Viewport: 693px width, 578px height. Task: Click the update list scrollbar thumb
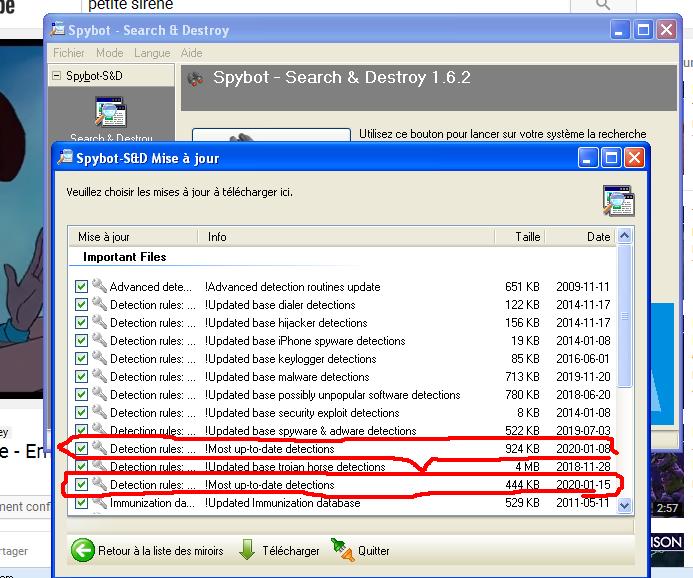[624, 316]
